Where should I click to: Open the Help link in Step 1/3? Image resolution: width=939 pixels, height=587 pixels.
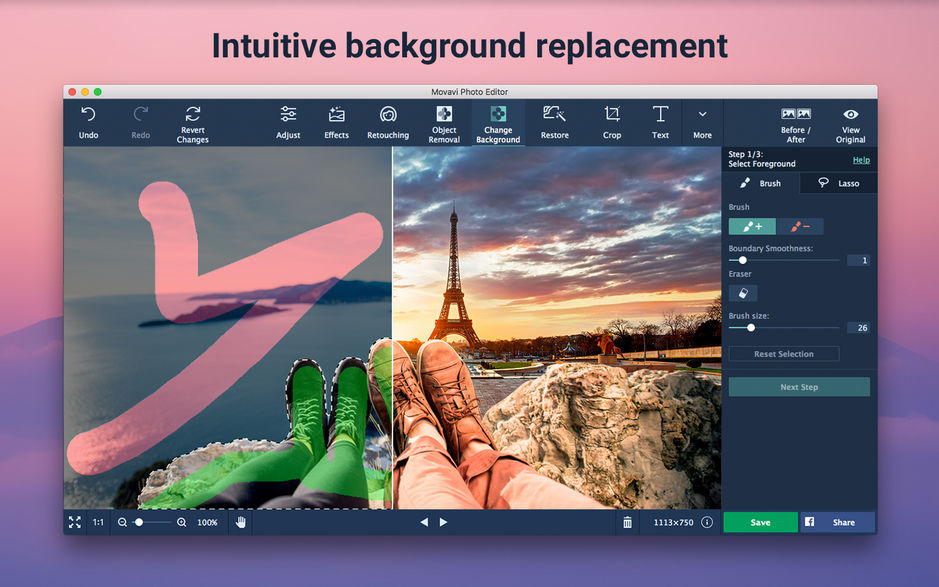pos(861,159)
